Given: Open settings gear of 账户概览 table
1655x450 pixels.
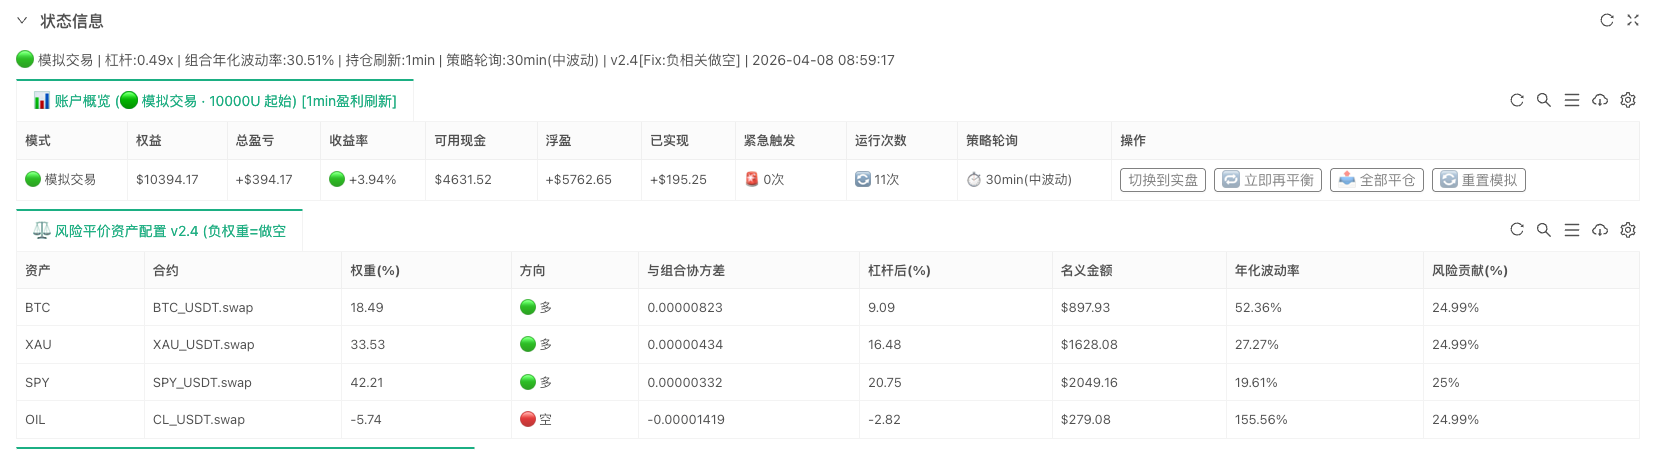Looking at the screenshot, I should 1628,100.
